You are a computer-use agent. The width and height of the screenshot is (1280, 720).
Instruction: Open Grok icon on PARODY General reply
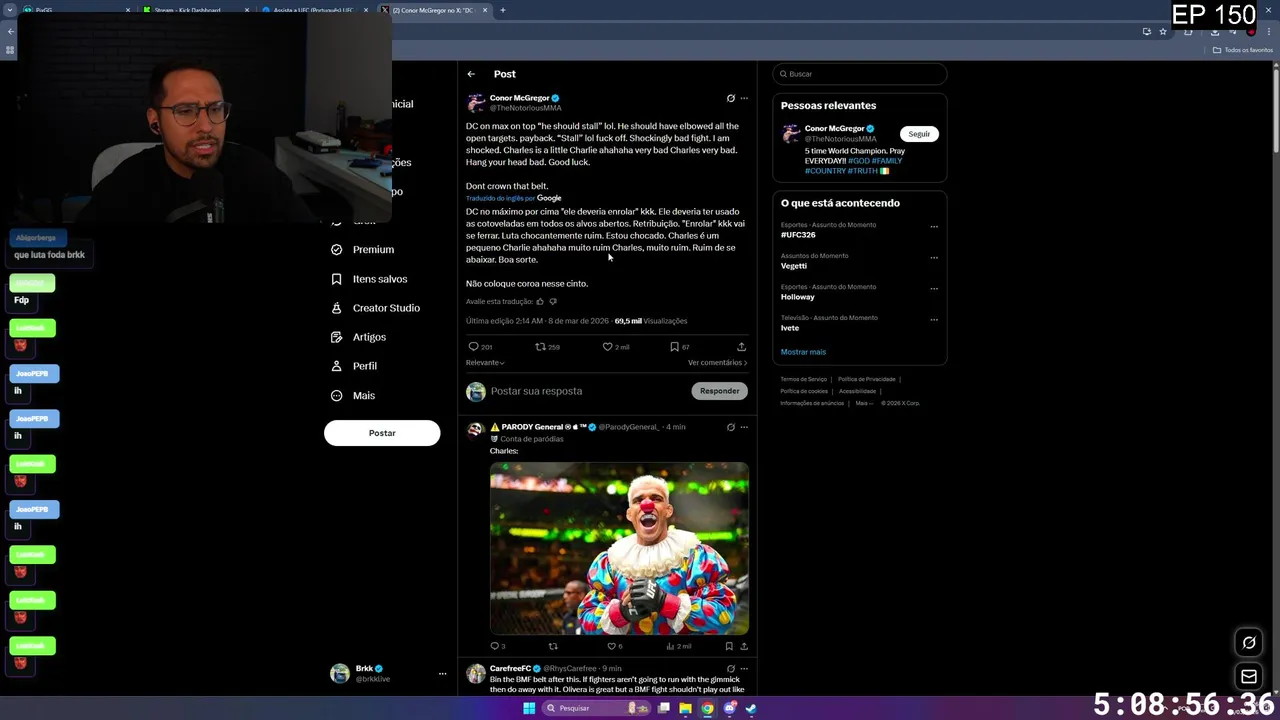tap(731, 427)
